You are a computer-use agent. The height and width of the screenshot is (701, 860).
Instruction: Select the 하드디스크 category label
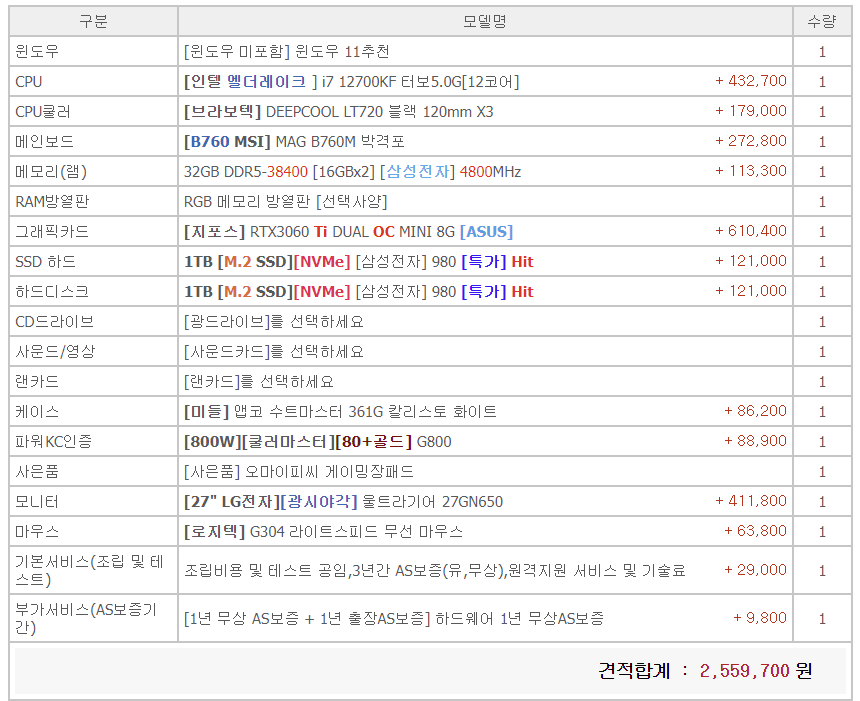click(52, 292)
